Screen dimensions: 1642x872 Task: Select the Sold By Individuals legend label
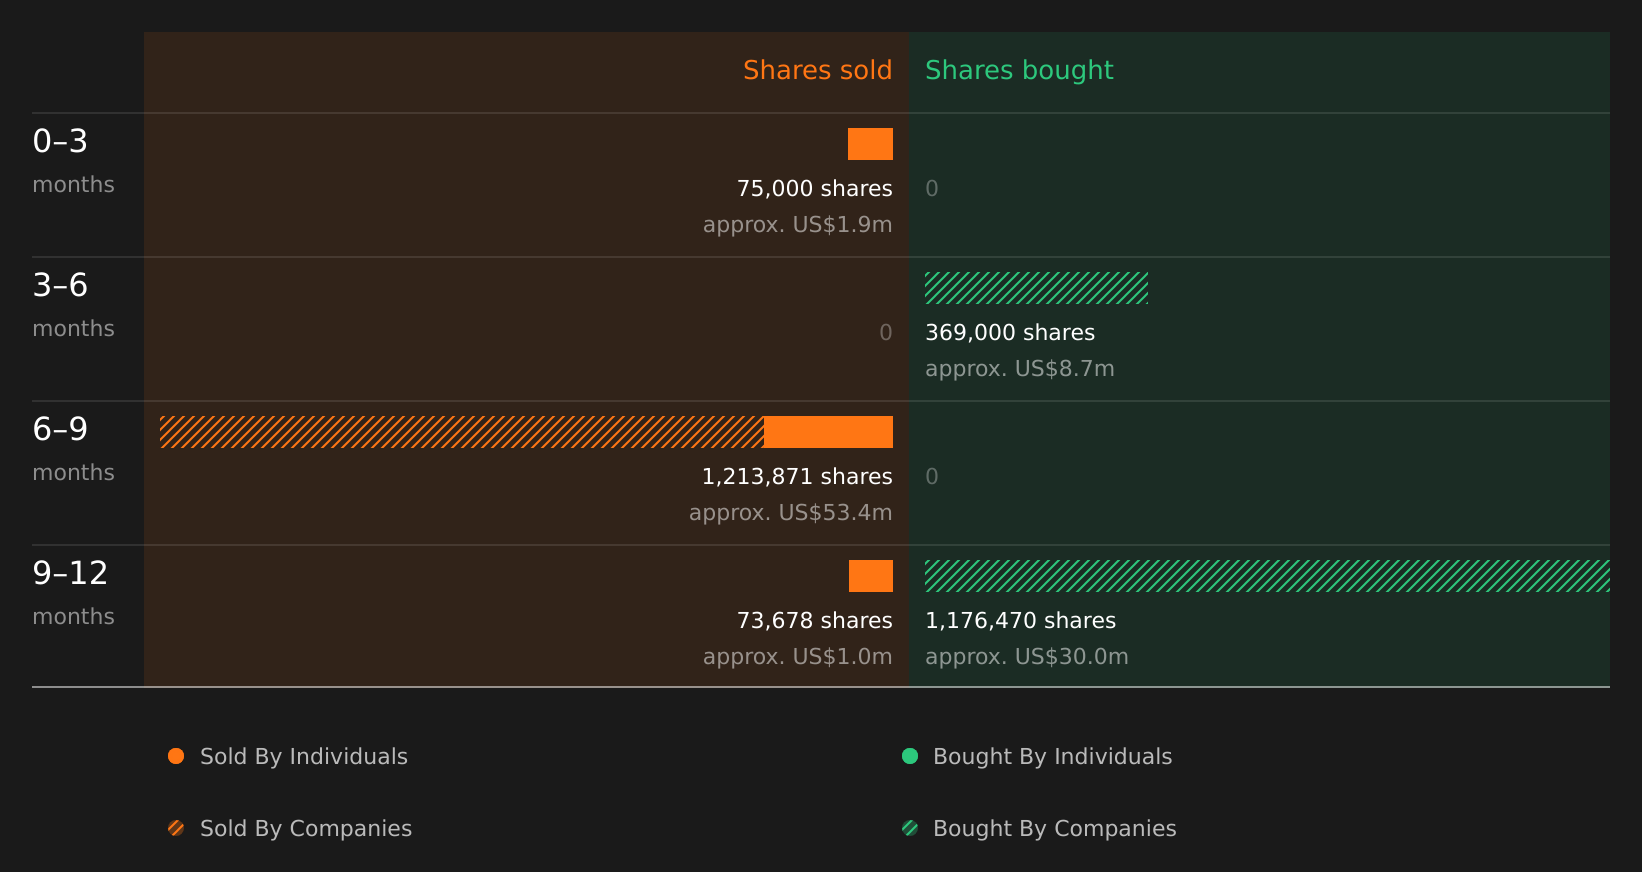304,757
